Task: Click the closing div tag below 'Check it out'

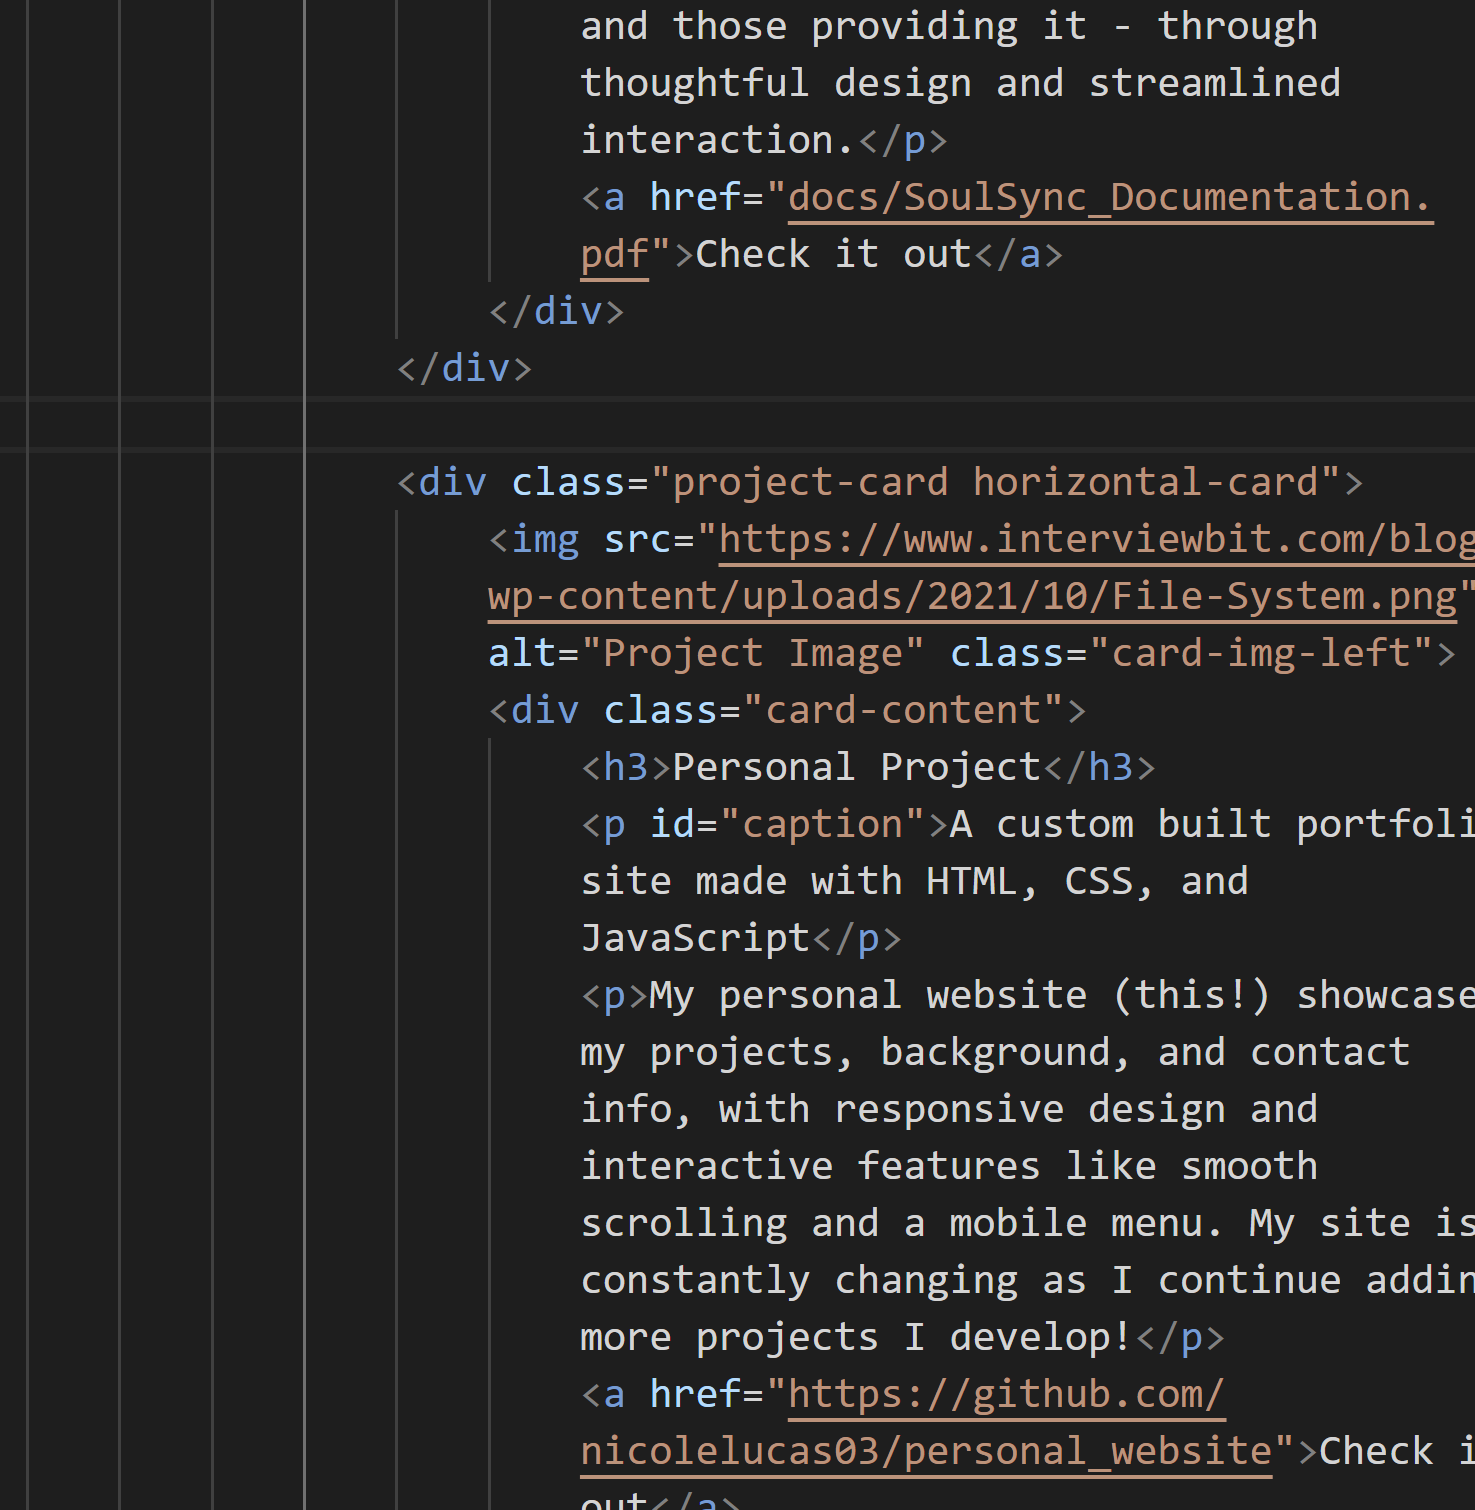Action: pos(555,310)
